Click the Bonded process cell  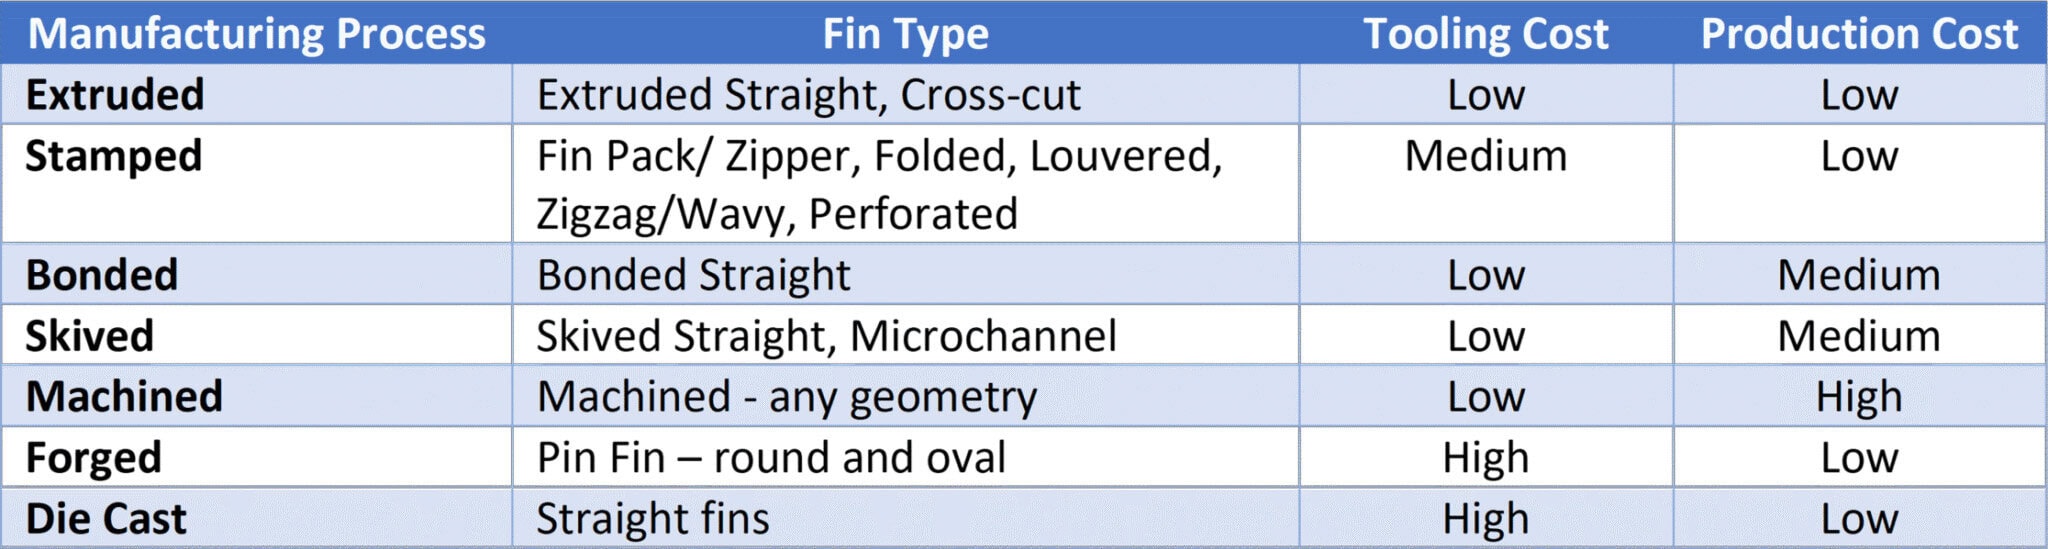pyautogui.click(x=102, y=275)
